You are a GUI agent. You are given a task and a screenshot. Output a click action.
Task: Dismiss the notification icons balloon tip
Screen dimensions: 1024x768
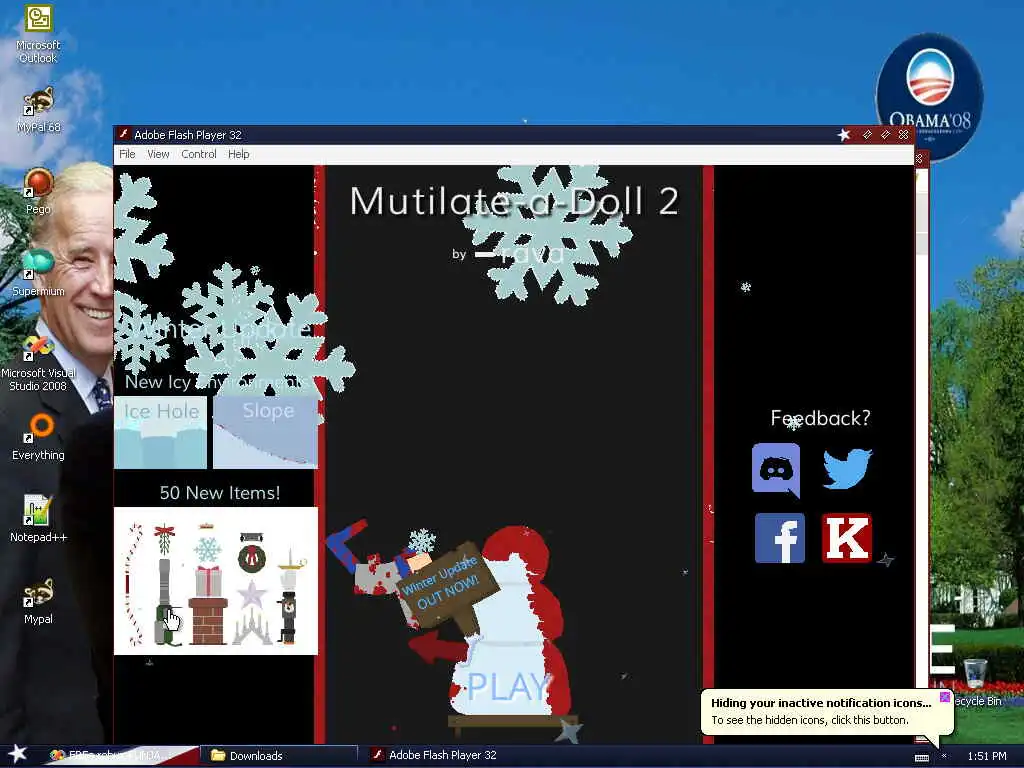(x=944, y=697)
